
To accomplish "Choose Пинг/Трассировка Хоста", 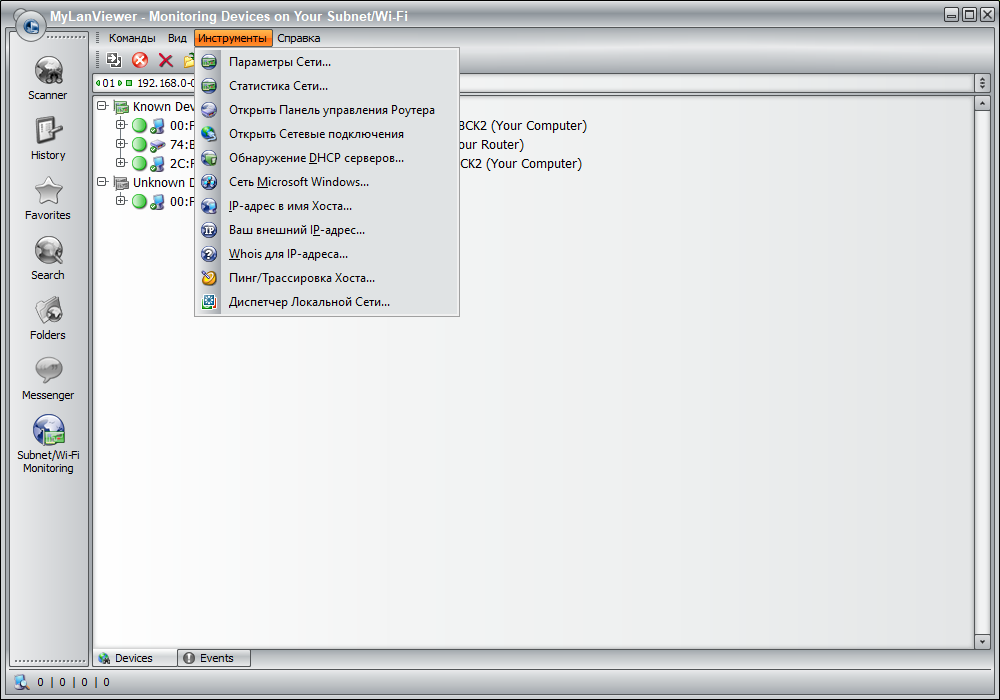I will [x=327, y=278].
